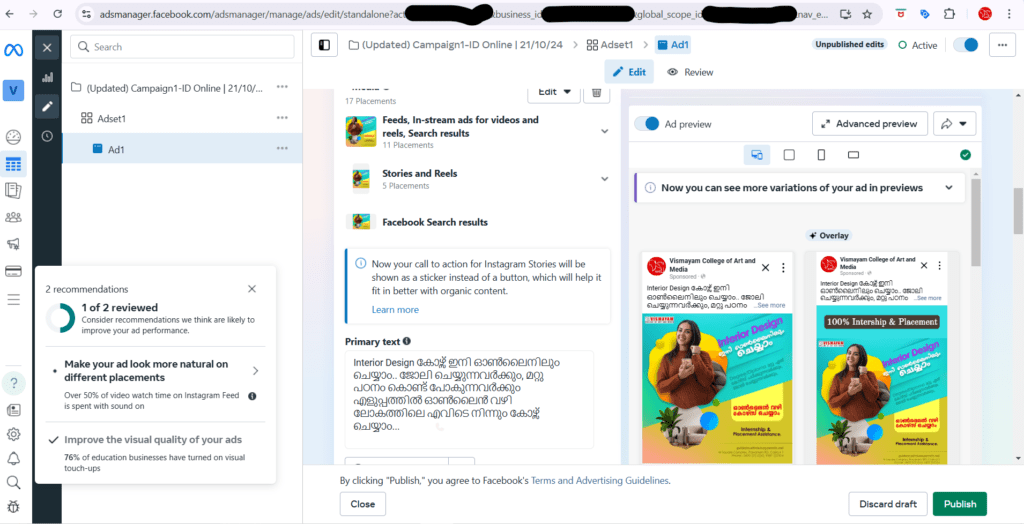Click the Adset1 breadcrumb
The image size is (1024, 524).
610,45
